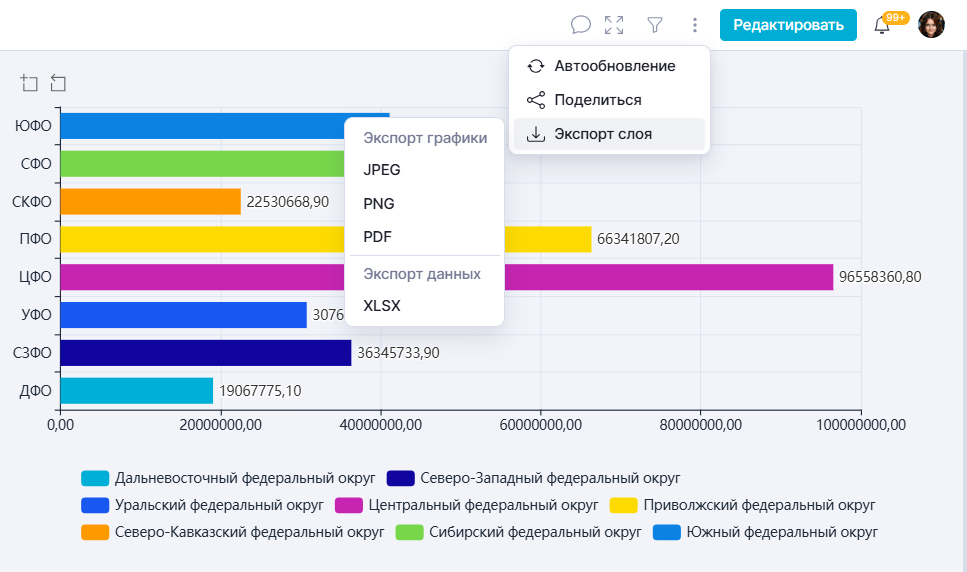This screenshot has width=967, height=572.
Task: Click the fullscreen expand icon
Action: [x=614, y=25]
